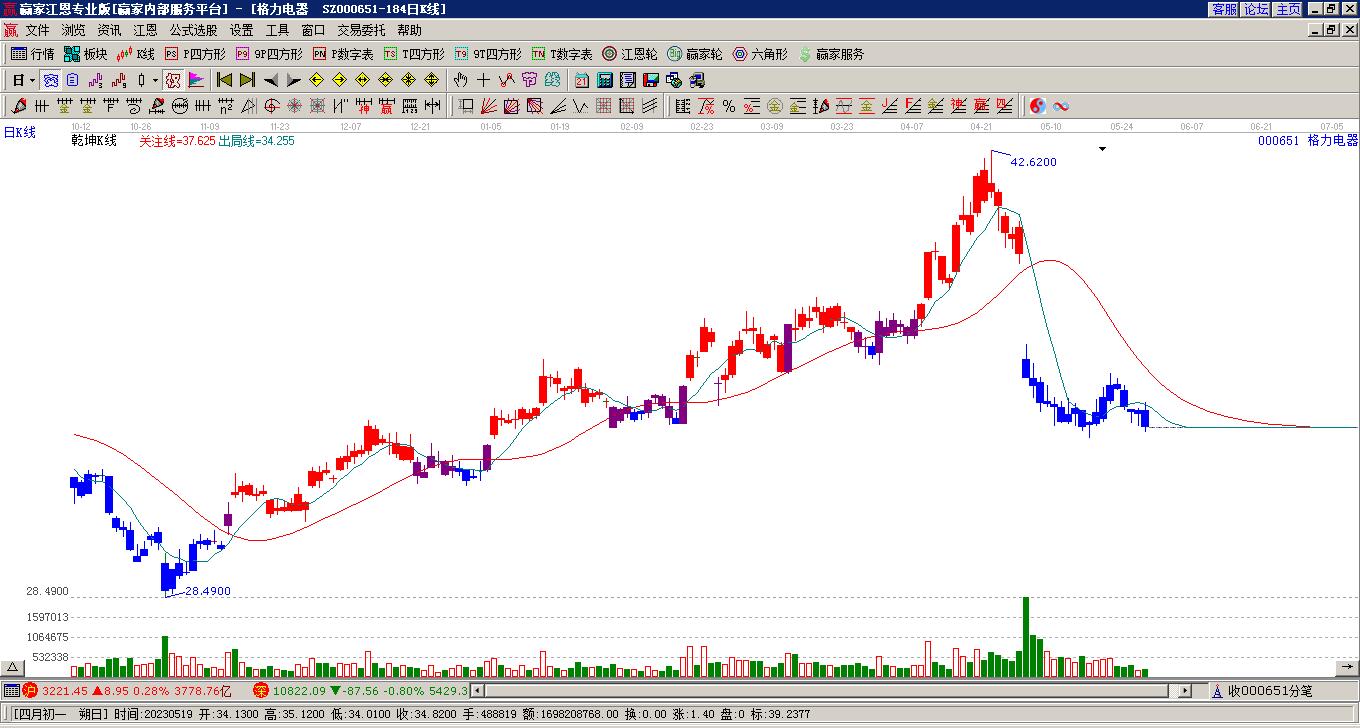Viewport: 1360px width, 728px height.
Task: Click the 客服 button
Action: (1225, 9)
